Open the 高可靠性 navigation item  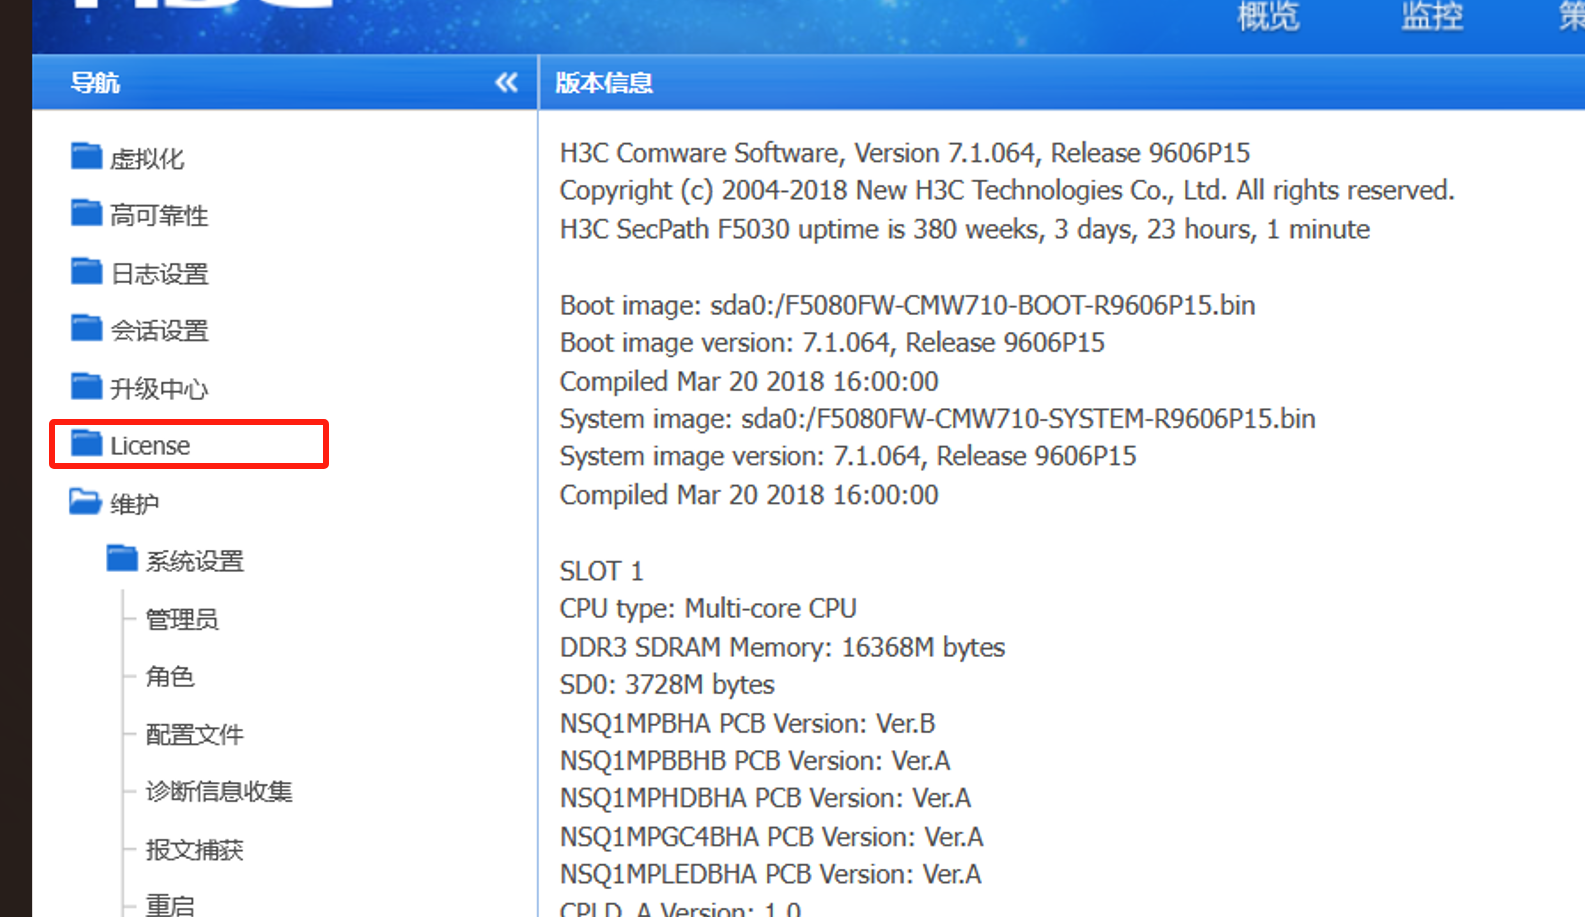pos(159,216)
